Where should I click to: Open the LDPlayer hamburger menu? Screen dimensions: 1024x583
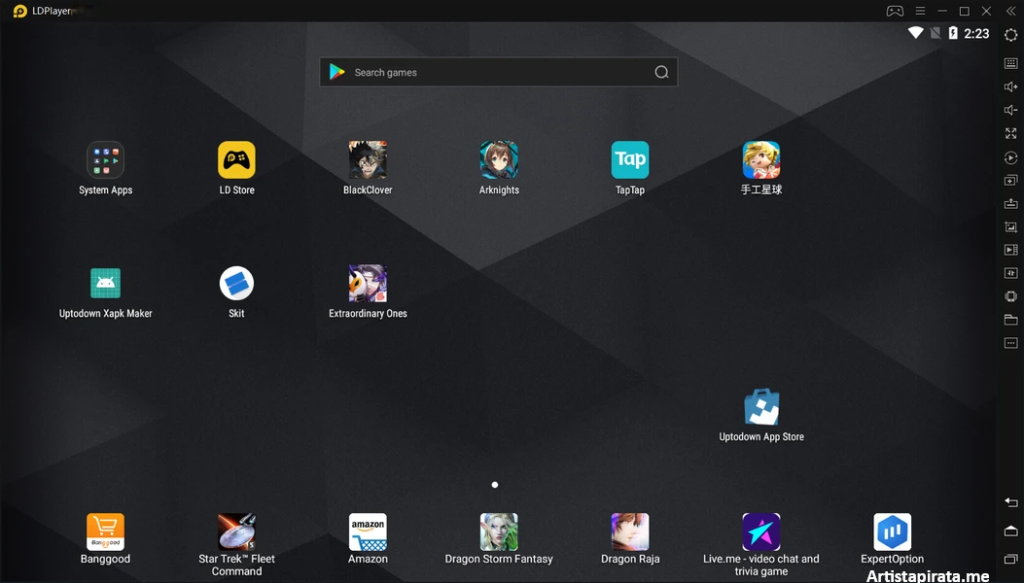click(x=918, y=11)
